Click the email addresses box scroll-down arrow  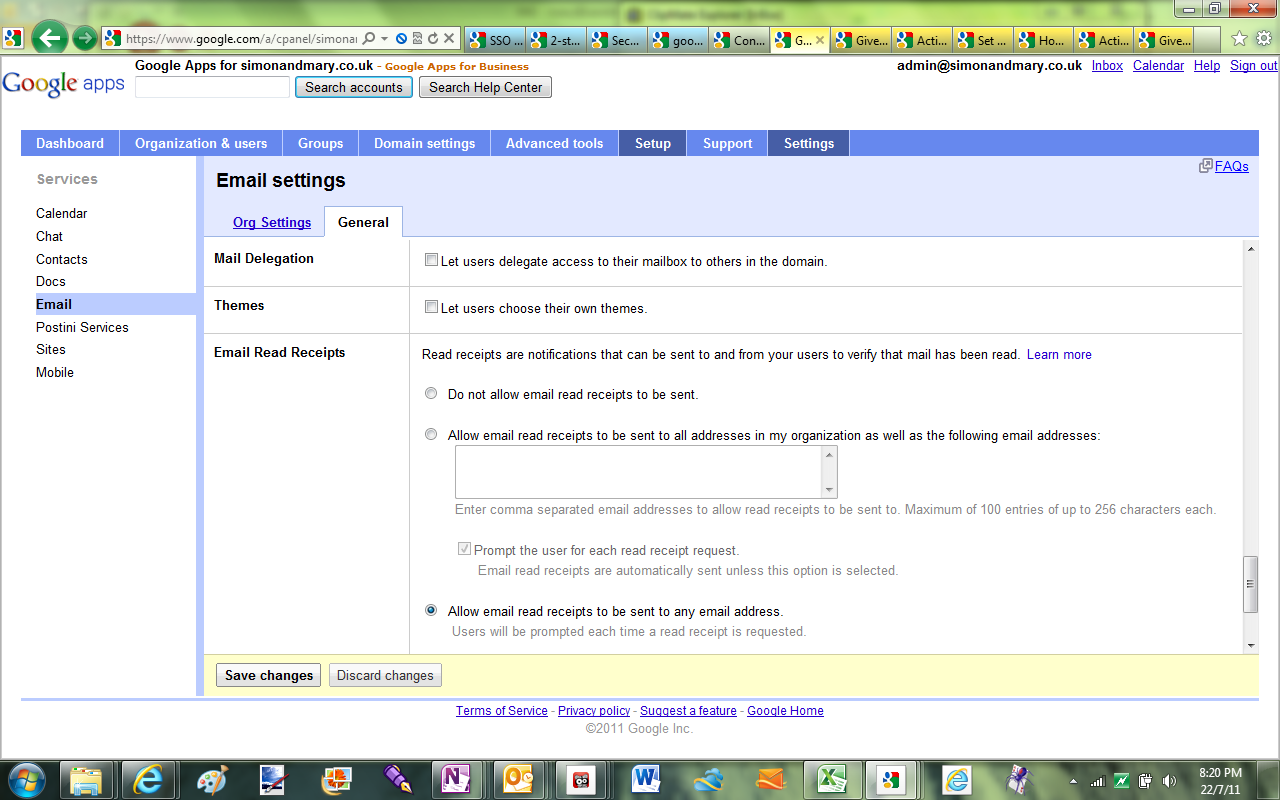coord(829,490)
